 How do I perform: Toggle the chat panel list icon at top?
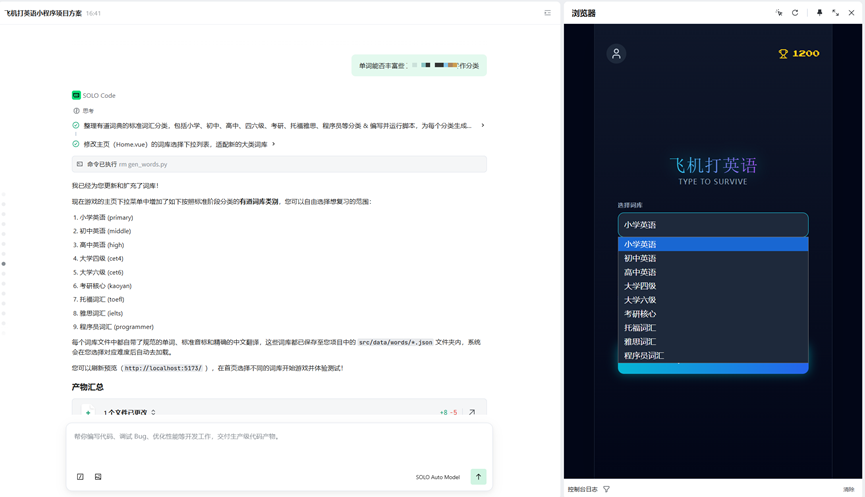(x=547, y=13)
